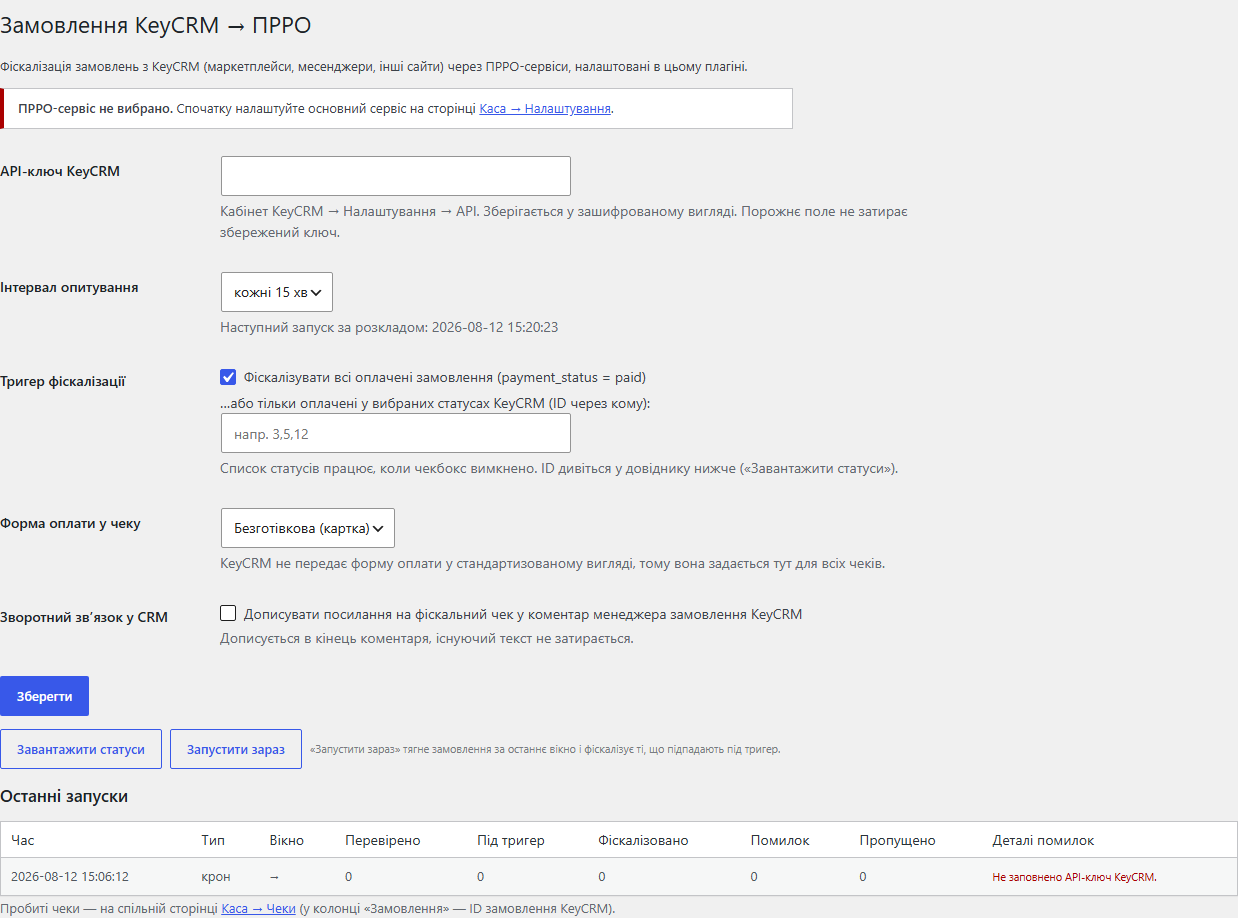Click the Завантажити статуси button
This screenshot has width=1238, height=918.
(81, 749)
